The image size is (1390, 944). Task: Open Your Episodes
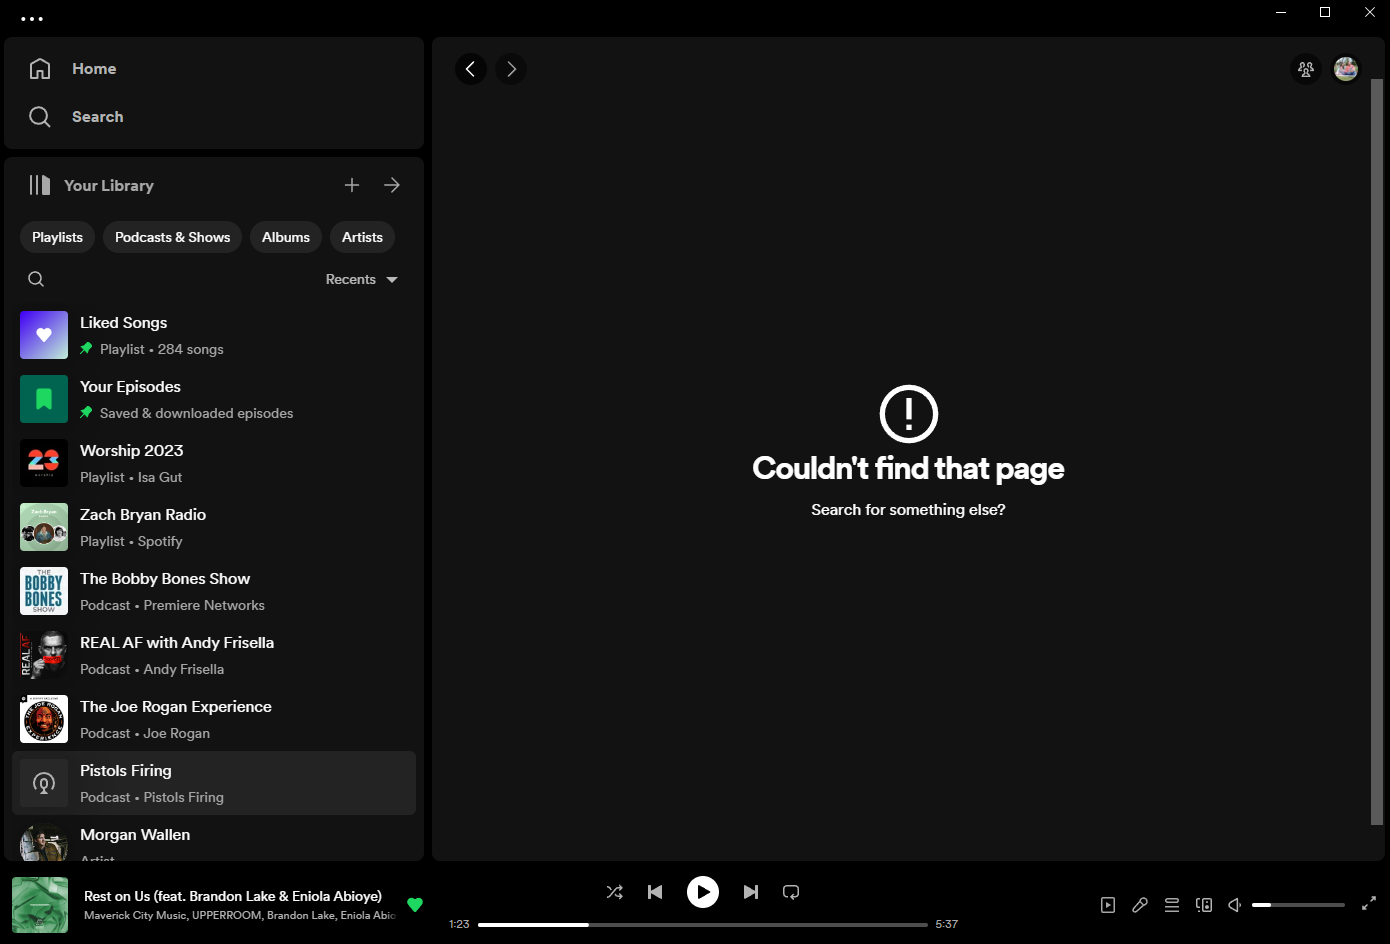click(214, 399)
